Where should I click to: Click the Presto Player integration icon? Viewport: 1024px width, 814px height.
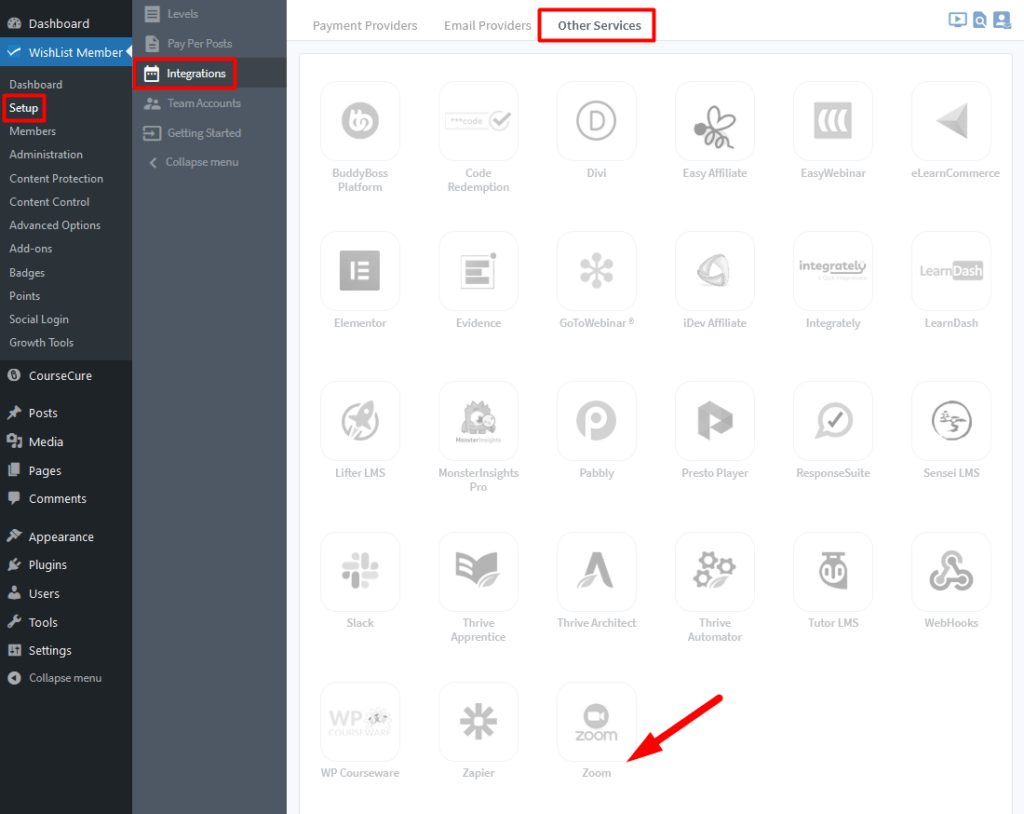pyautogui.click(x=714, y=421)
